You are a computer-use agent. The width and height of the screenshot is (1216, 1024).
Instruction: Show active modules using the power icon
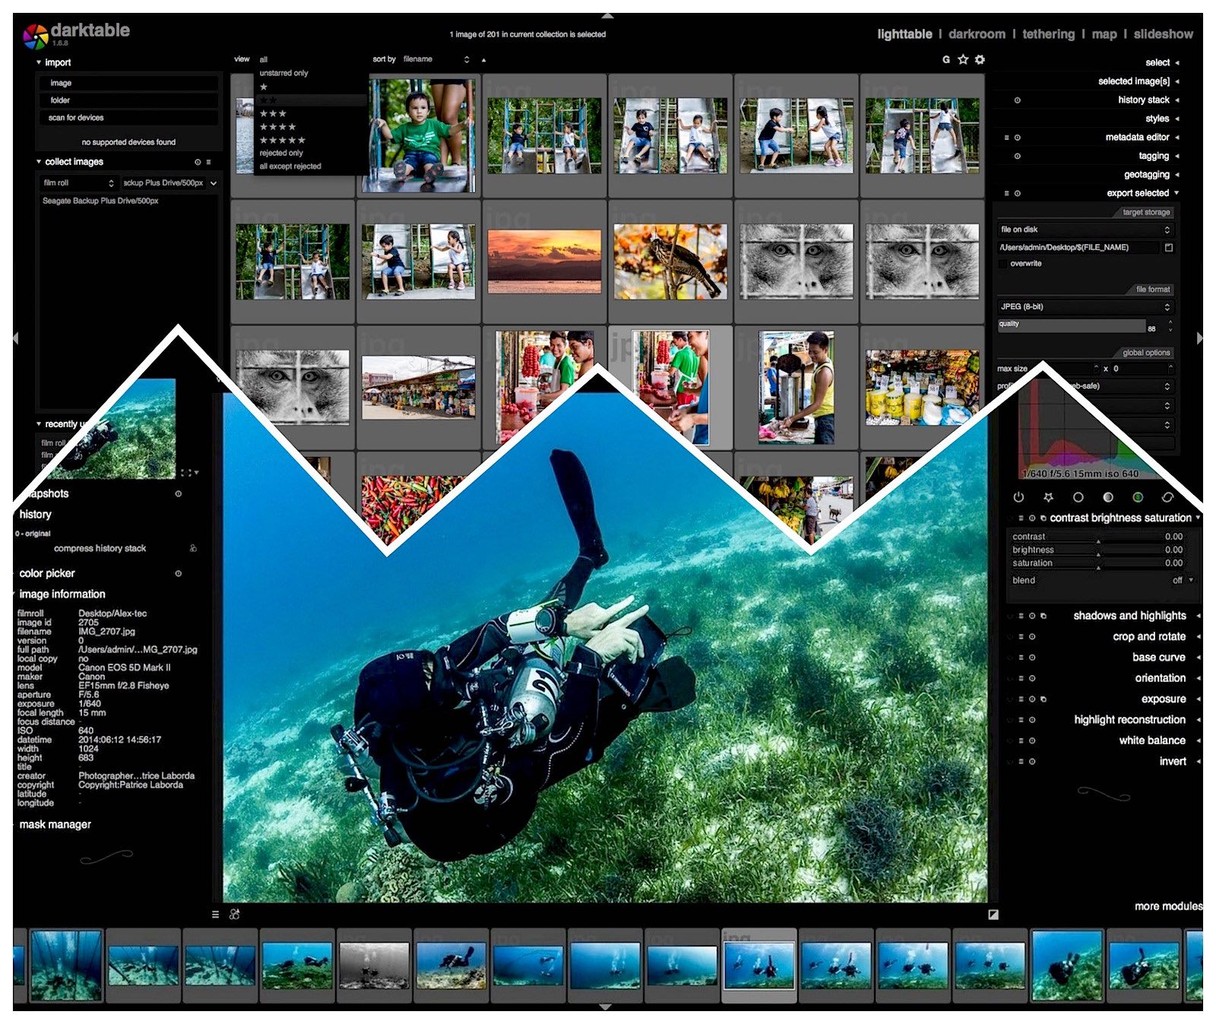click(1019, 497)
